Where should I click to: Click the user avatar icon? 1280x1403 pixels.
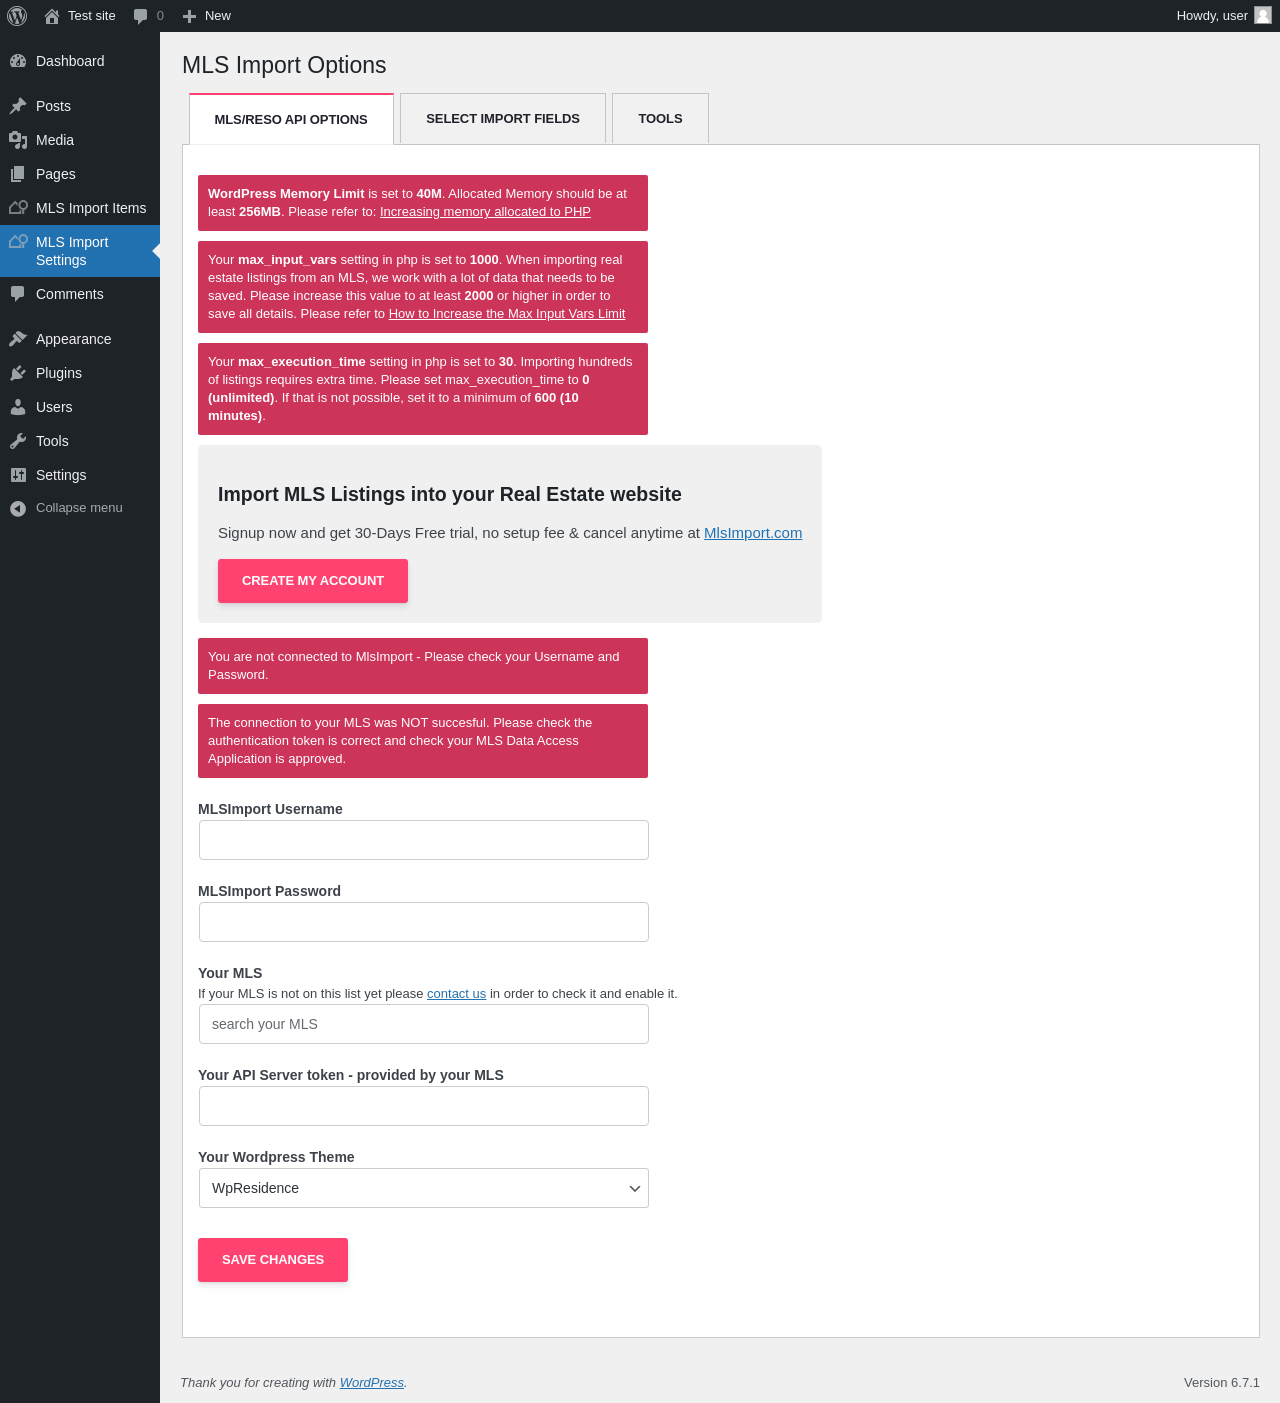point(1263,15)
